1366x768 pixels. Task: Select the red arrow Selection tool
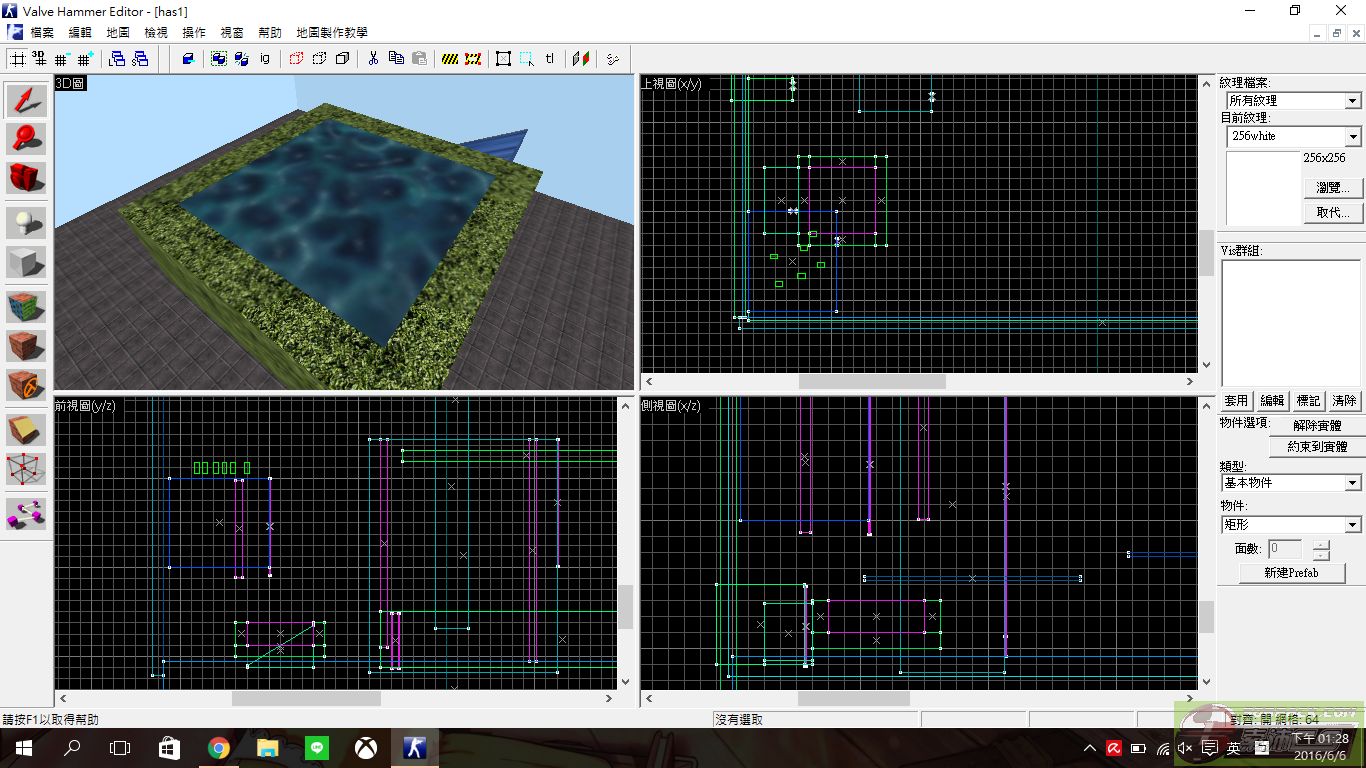[x=27, y=101]
